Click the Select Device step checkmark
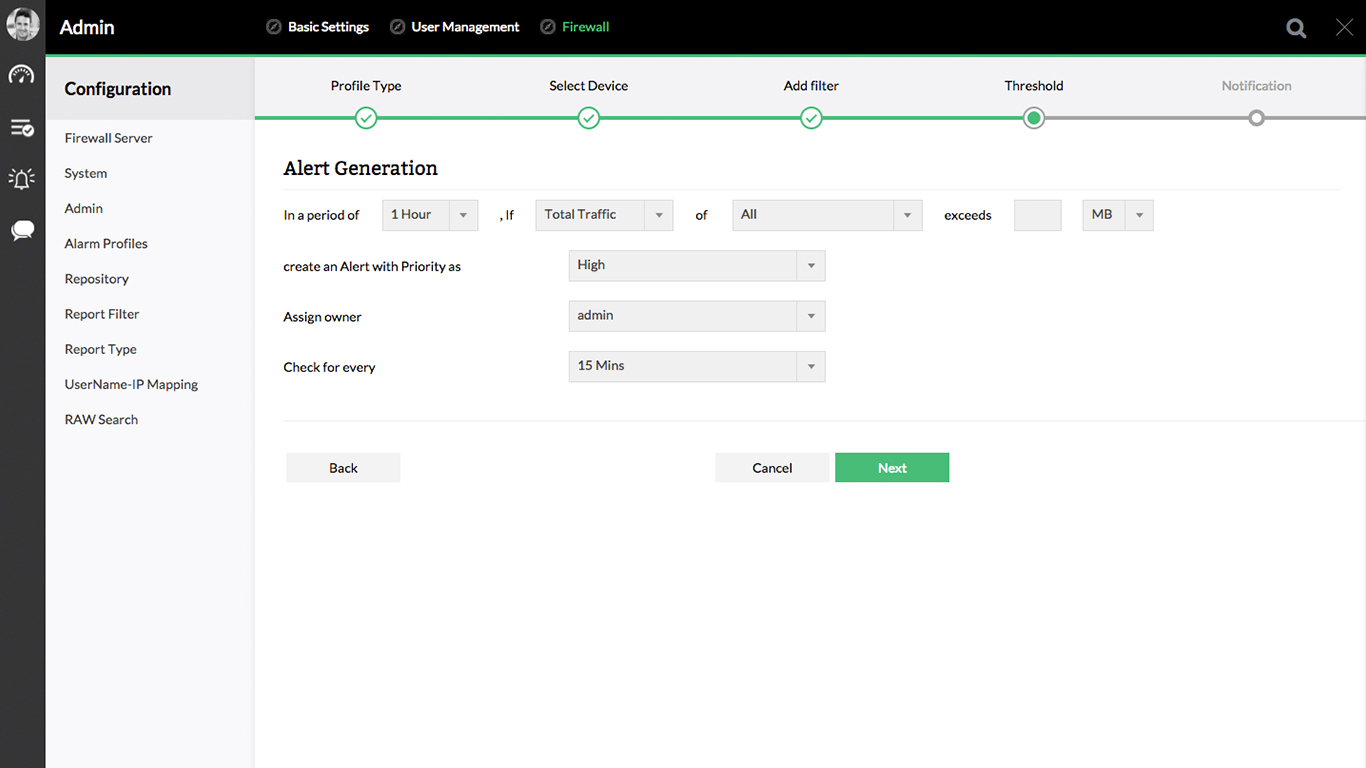Viewport: 1366px width, 768px height. (x=589, y=118)
